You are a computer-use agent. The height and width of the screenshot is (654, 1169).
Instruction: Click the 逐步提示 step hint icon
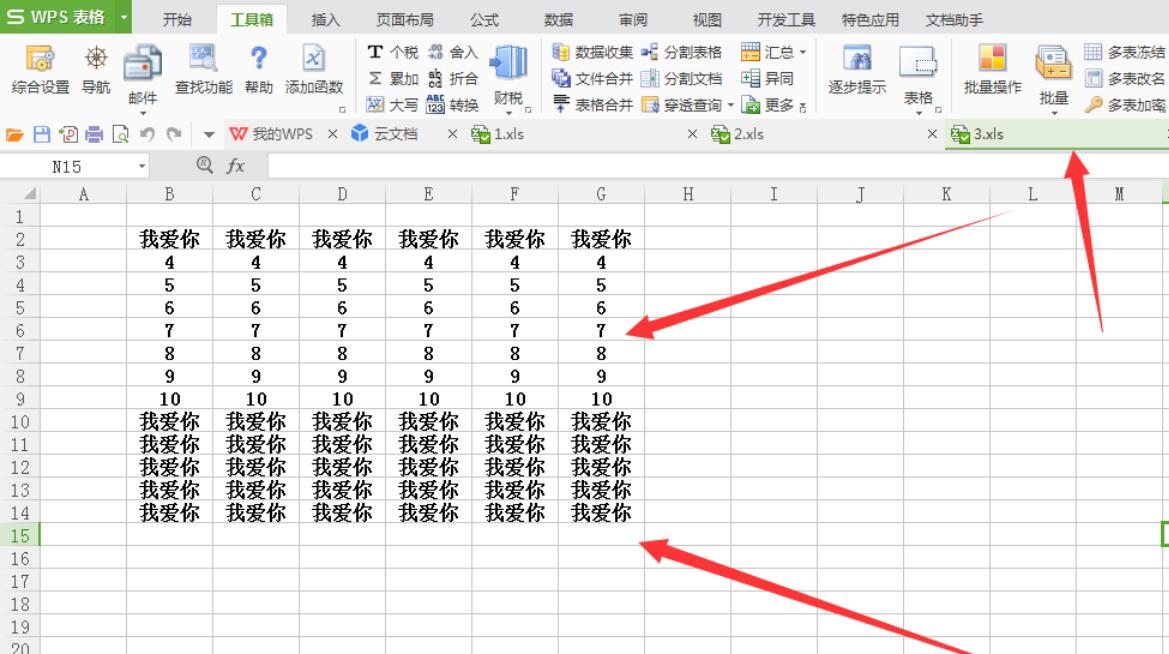click(x=857, y=69)
